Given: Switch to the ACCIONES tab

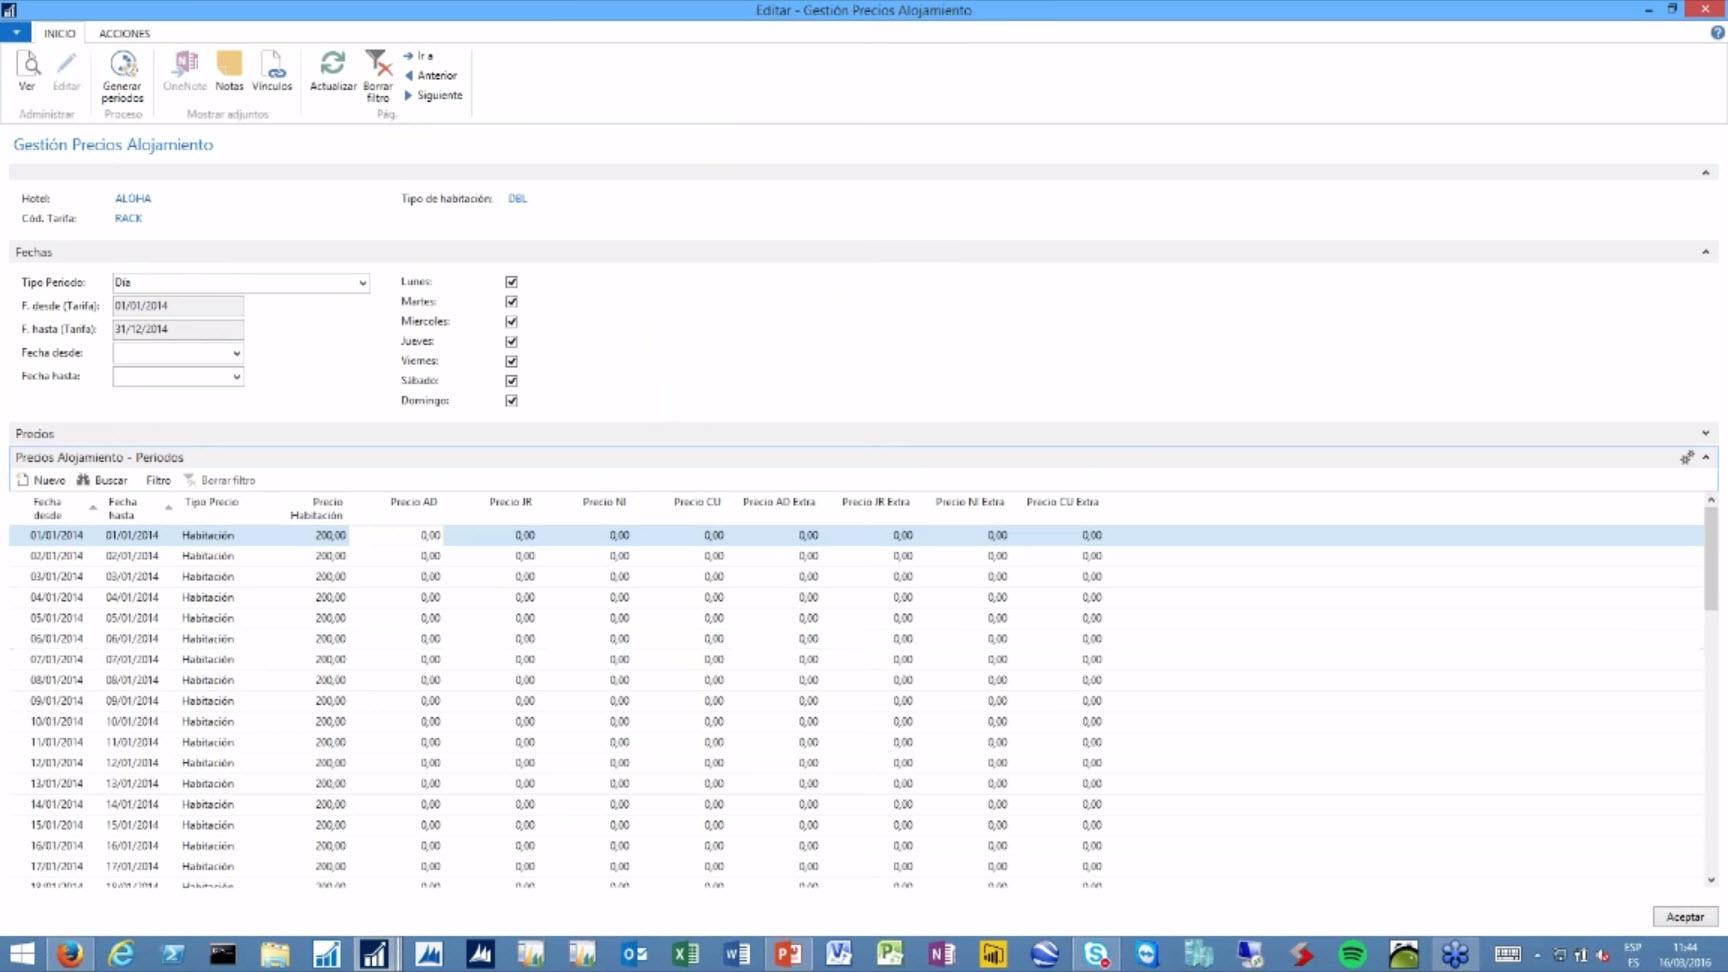Looking at the screenshot, I should point(124,33).
